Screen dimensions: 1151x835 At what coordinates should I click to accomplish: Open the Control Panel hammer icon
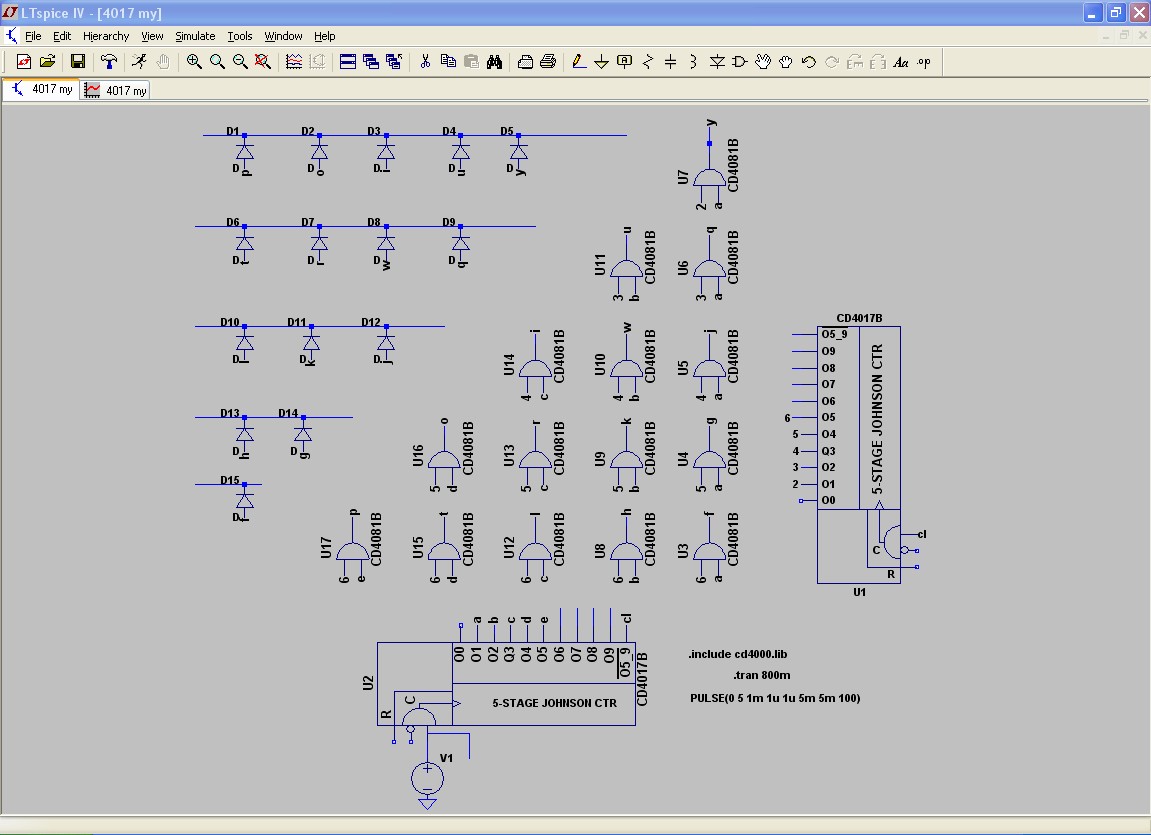[109, 62]
